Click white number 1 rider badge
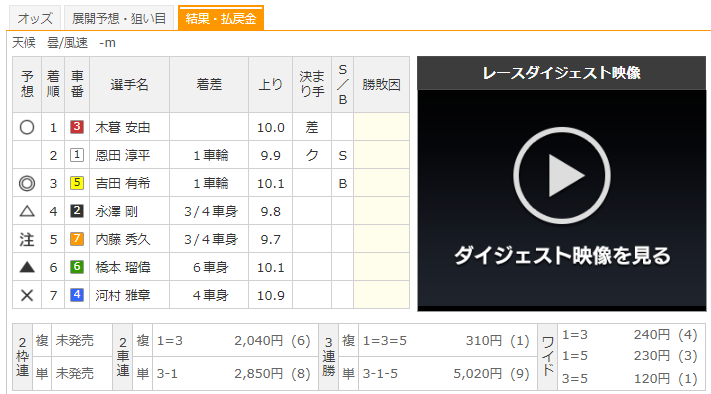The width and height of the screenshot is (711, 394). 77,155
